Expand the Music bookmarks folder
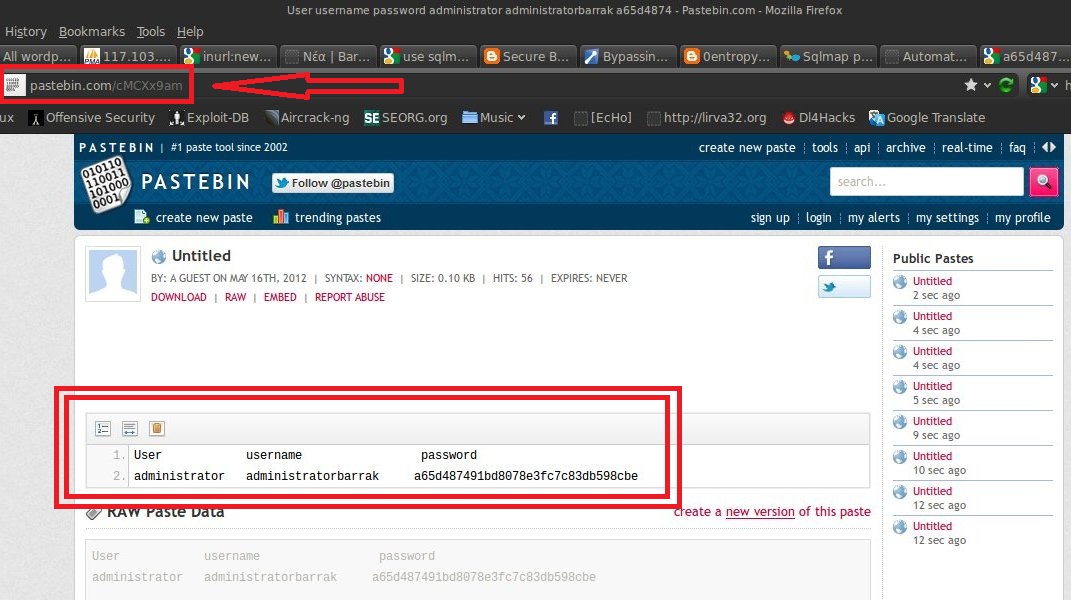The width and height of the screenshot is (1071, 600). 494,118
